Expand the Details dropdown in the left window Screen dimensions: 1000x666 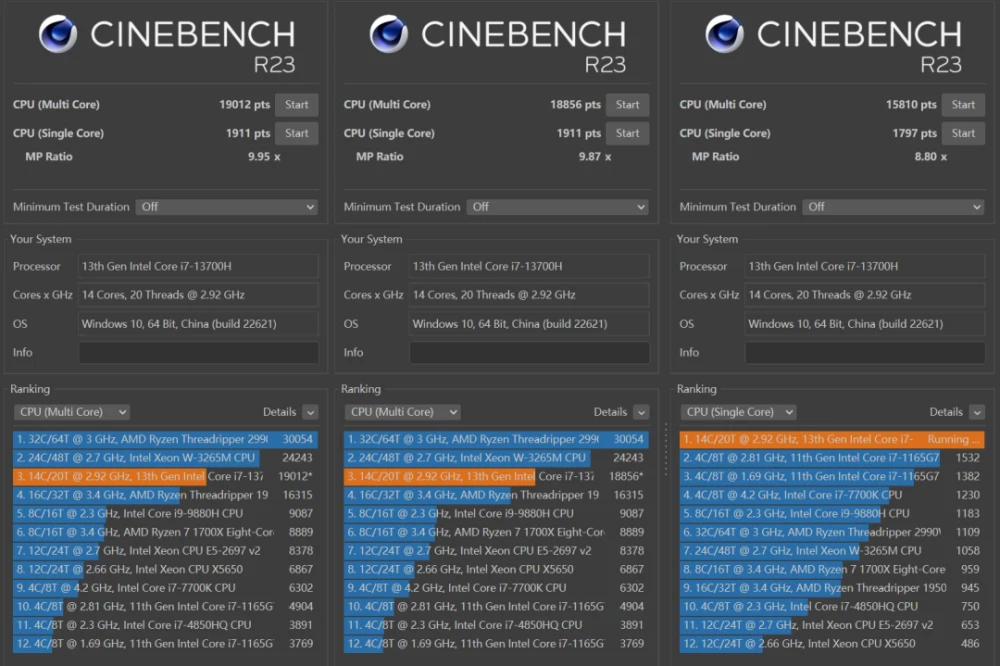click(310, 412)
